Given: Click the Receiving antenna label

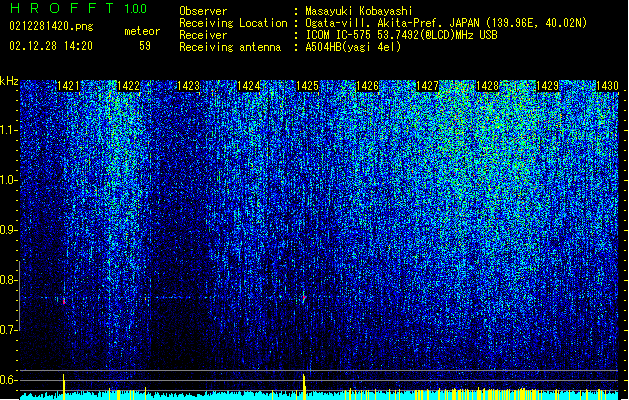Looking at the screenshot, I should 230,47.
